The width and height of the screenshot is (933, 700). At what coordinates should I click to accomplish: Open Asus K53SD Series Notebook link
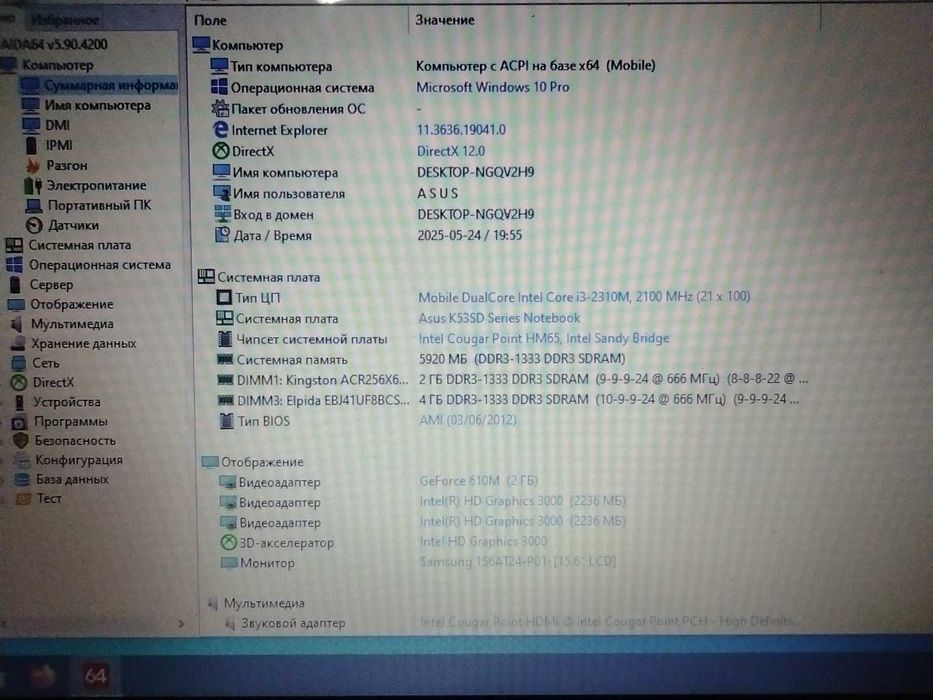499,318
